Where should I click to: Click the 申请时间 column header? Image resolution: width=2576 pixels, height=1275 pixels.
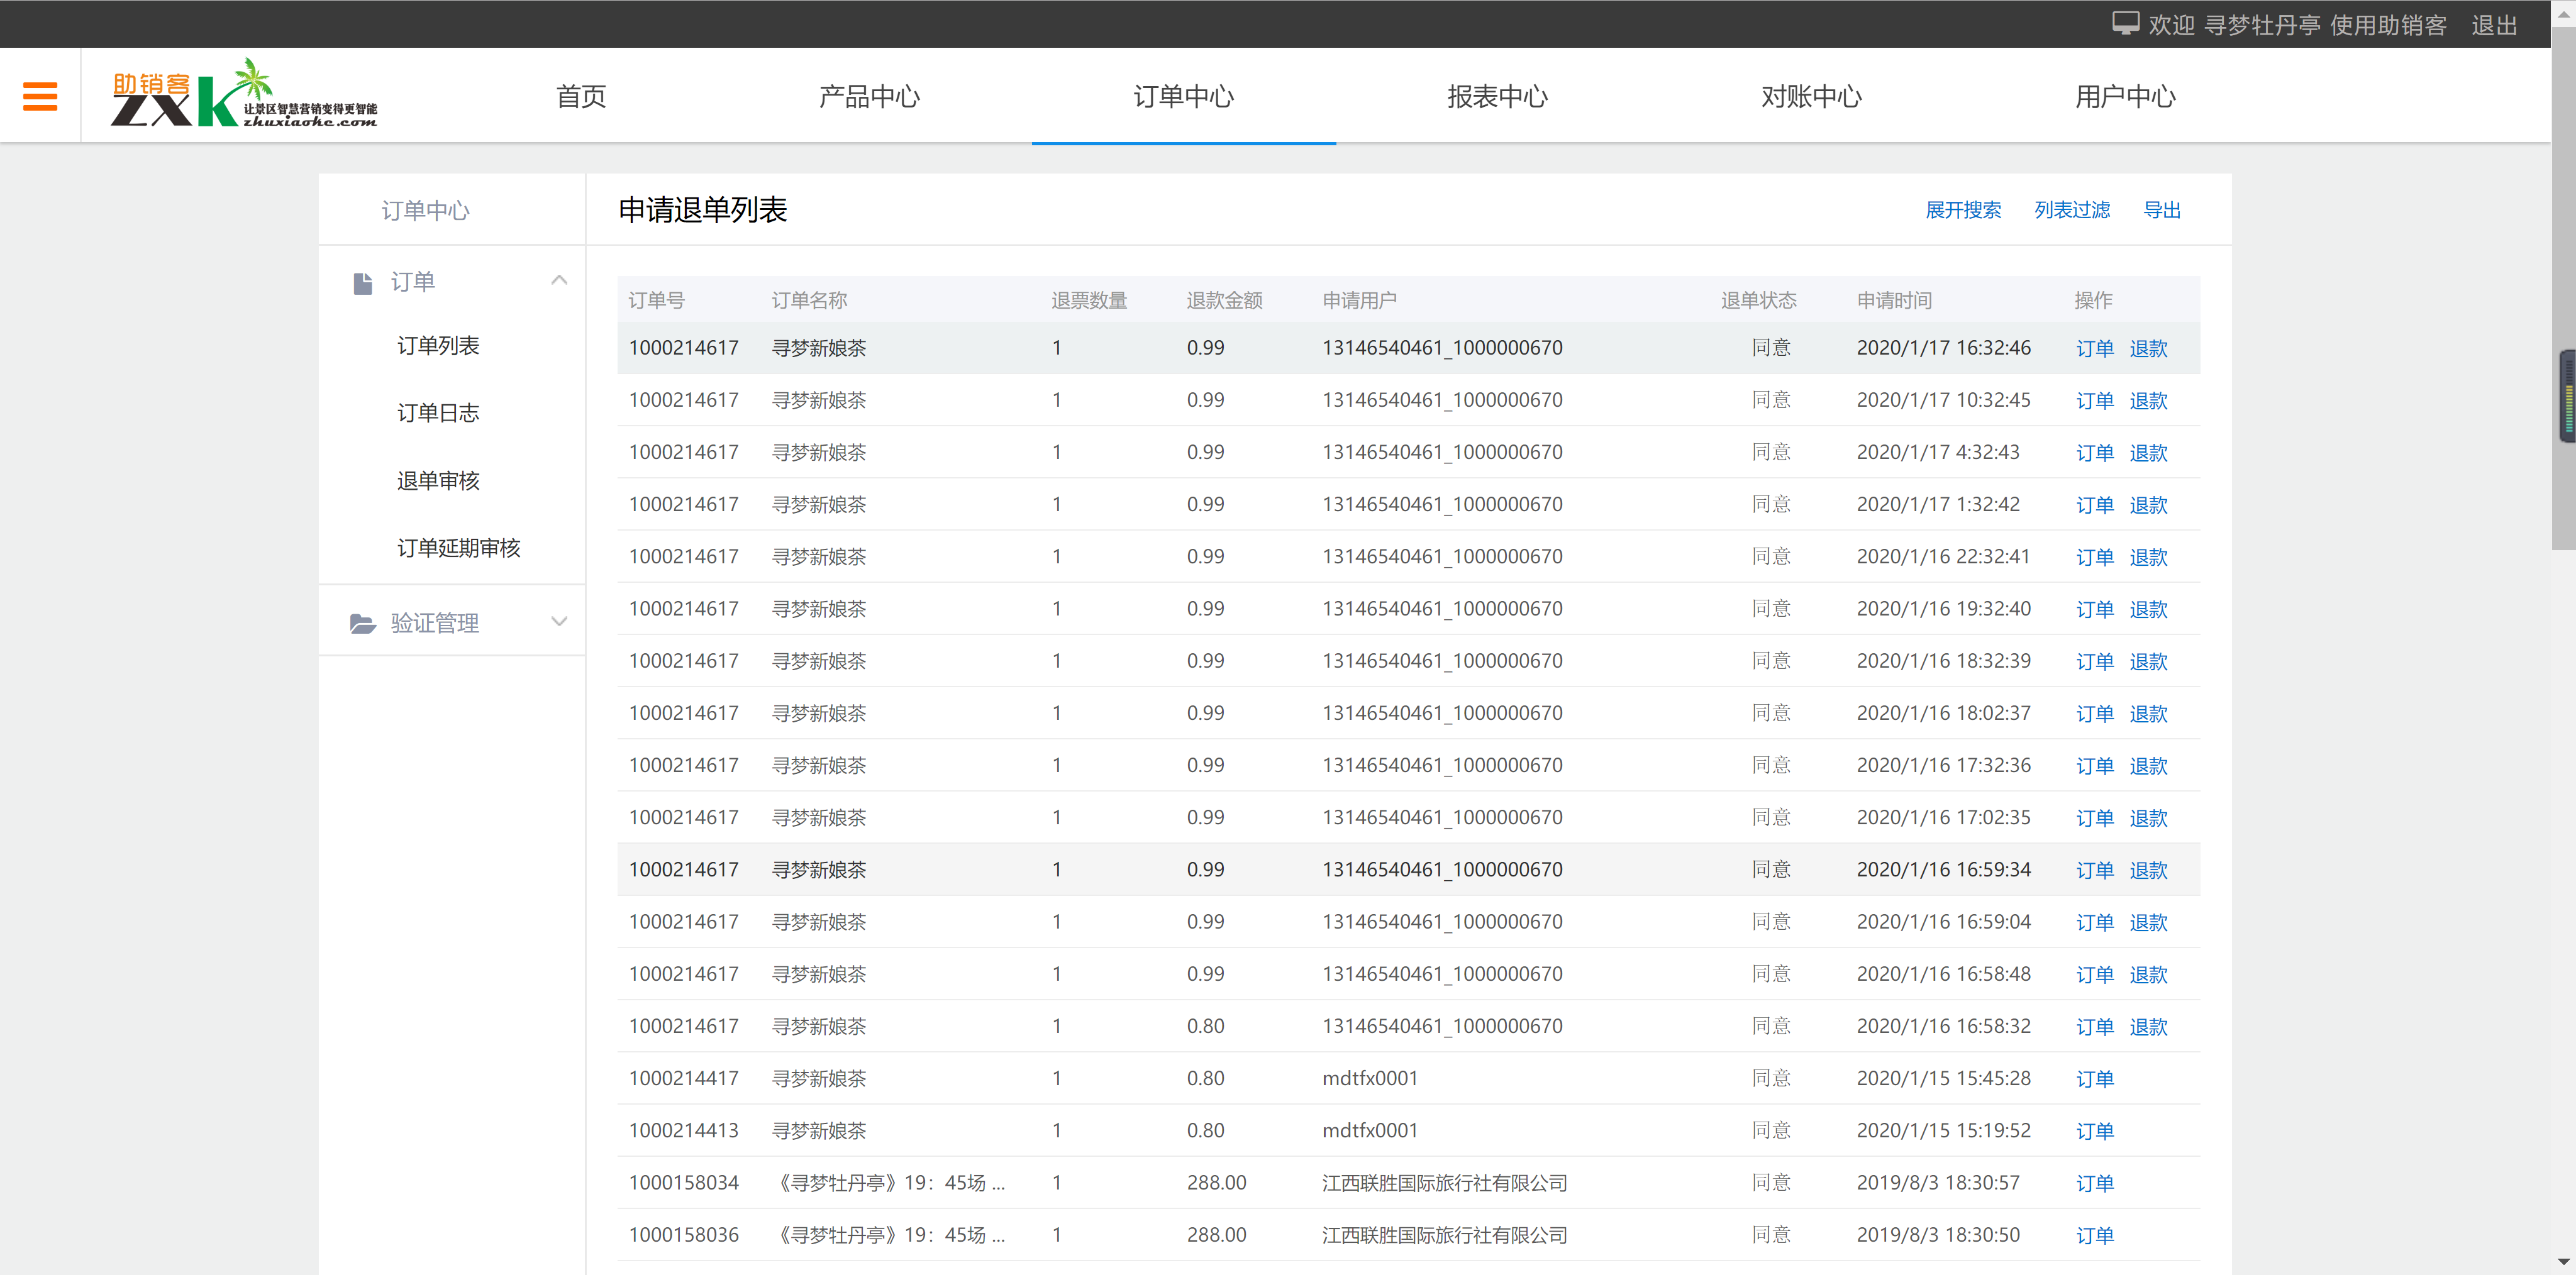pos(1894,300)
